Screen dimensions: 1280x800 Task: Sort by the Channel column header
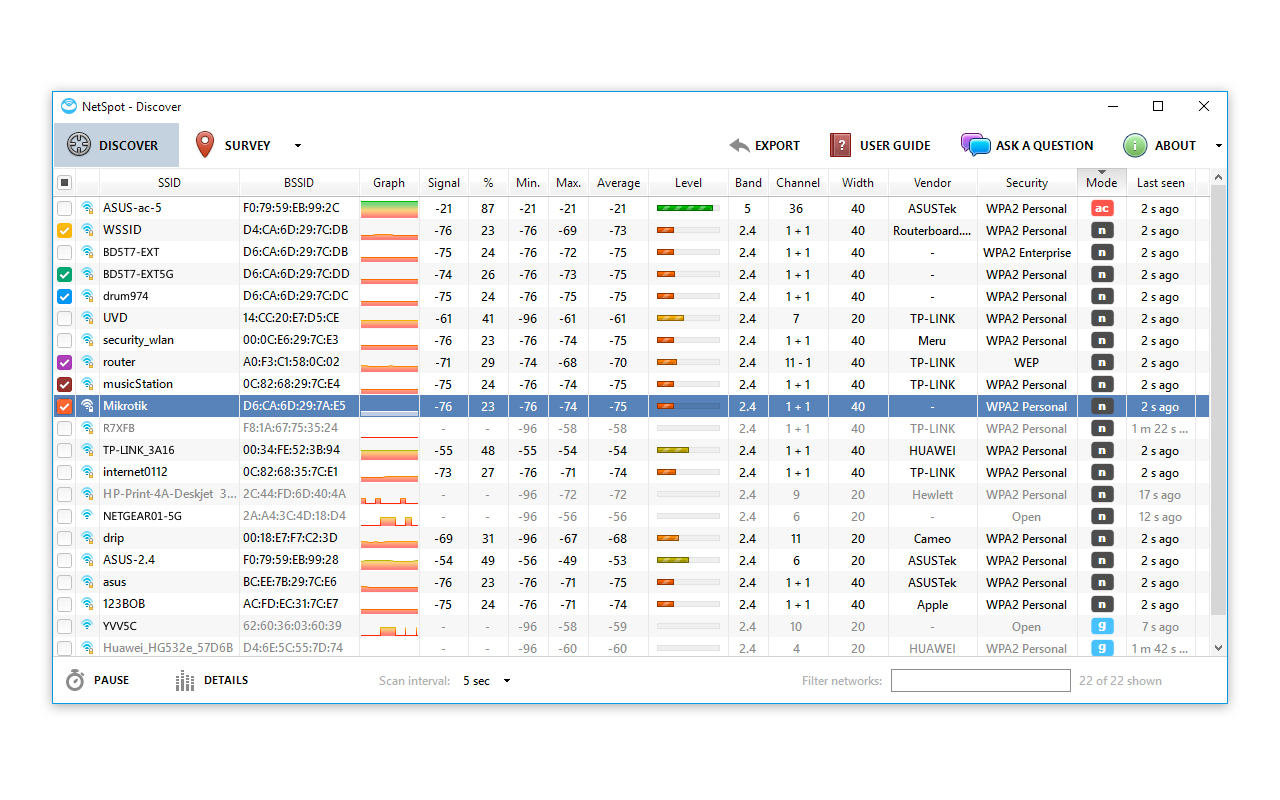click(798, 182)
